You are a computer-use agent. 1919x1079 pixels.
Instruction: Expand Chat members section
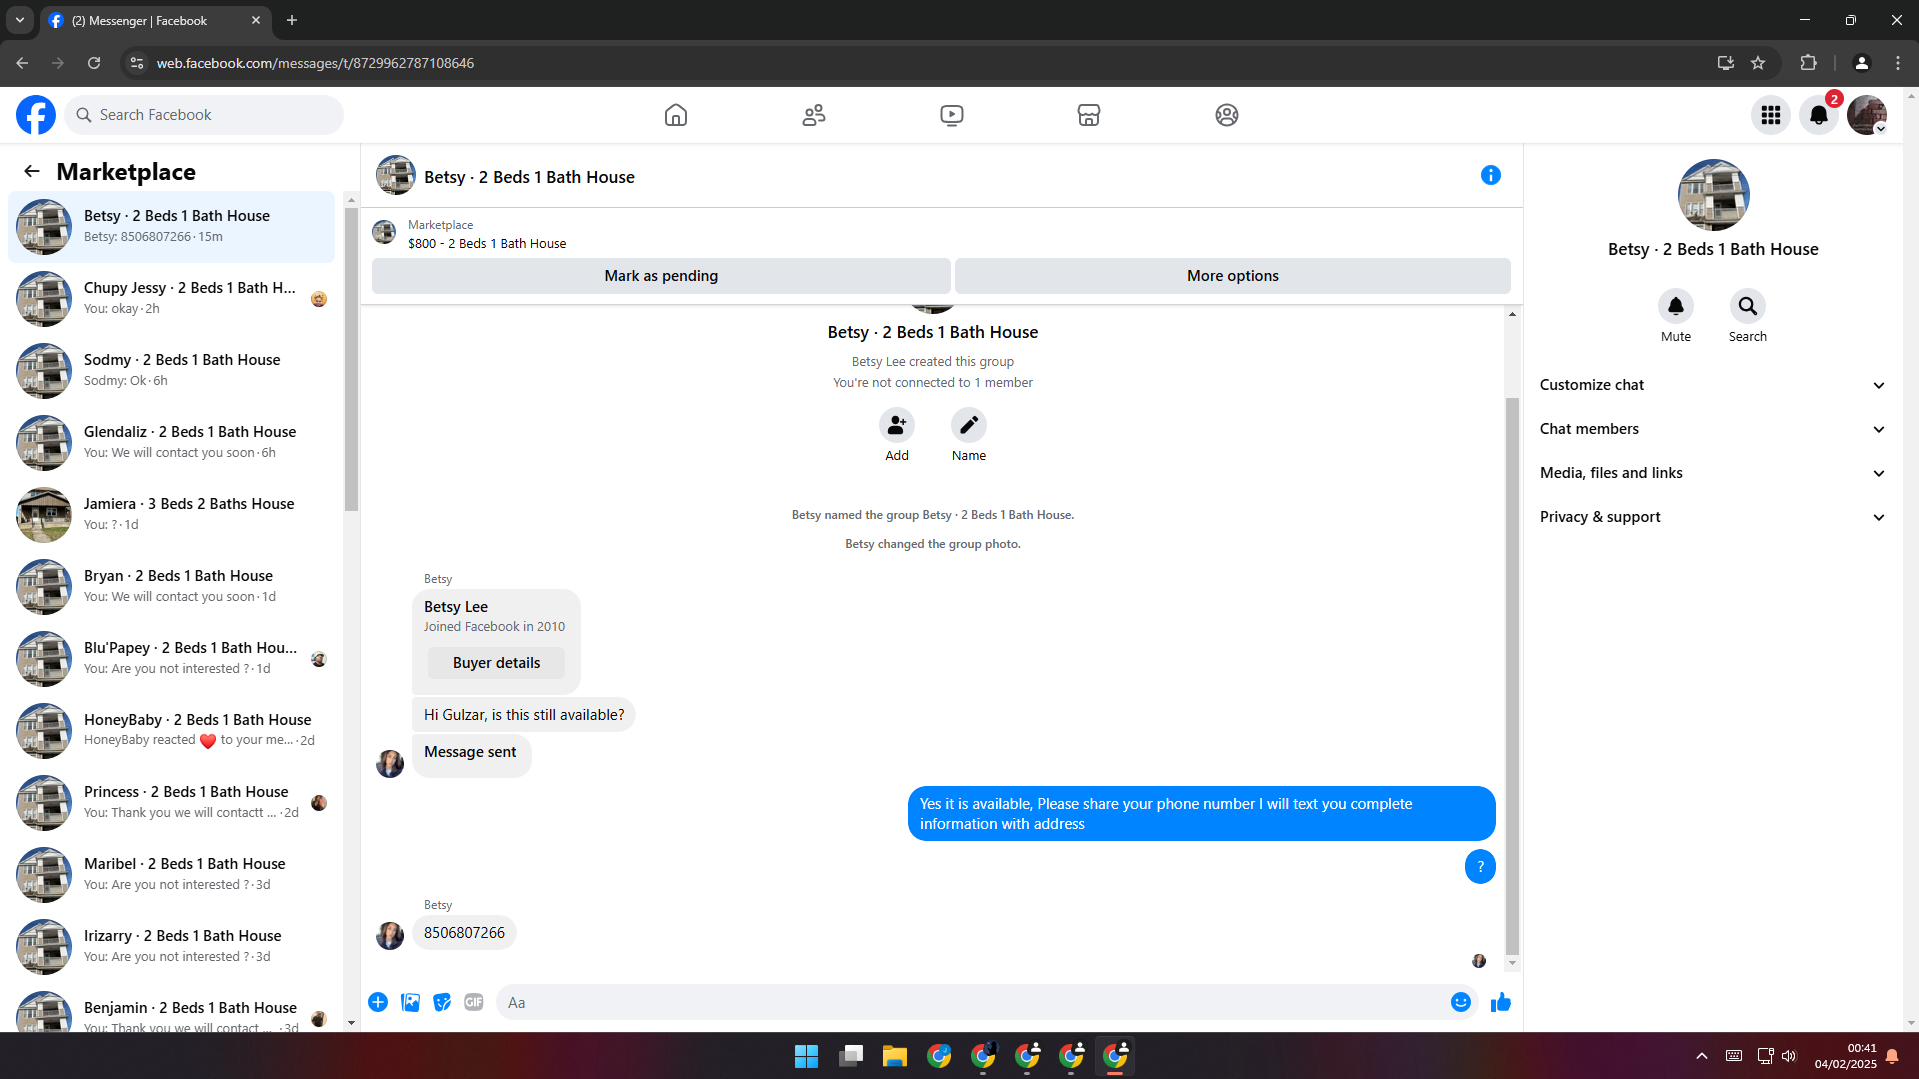point(1712,429)
